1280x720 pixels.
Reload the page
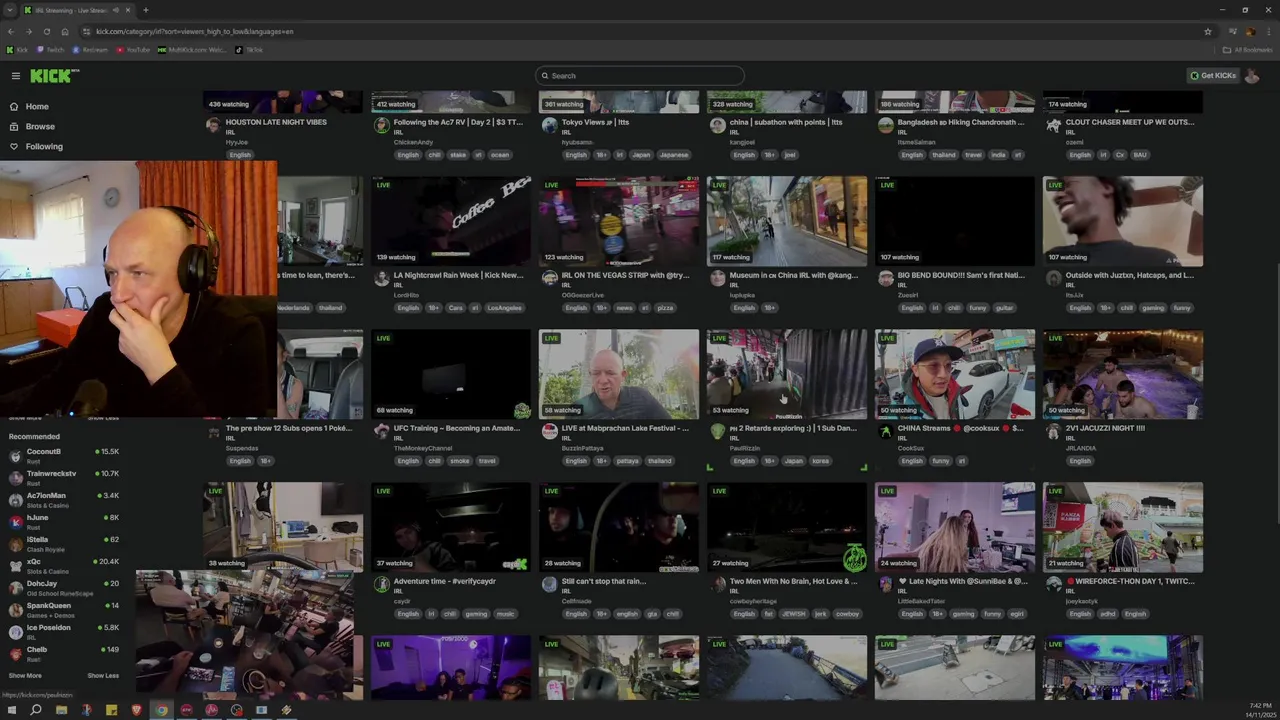pyautogui.click(x=46, y=31)
